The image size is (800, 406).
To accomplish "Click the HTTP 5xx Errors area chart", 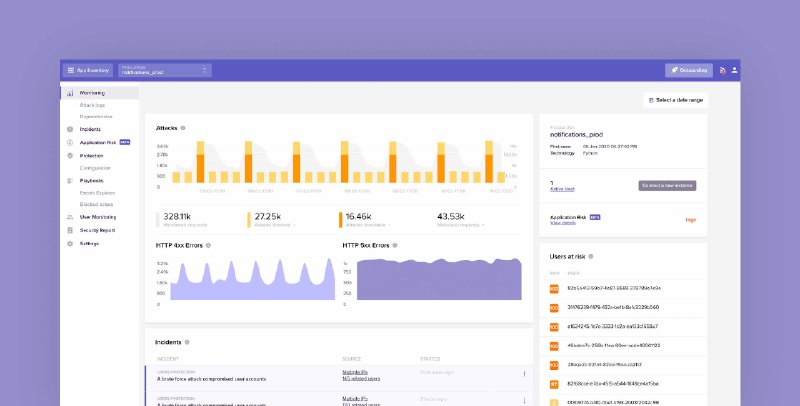I will click(439, 280).
